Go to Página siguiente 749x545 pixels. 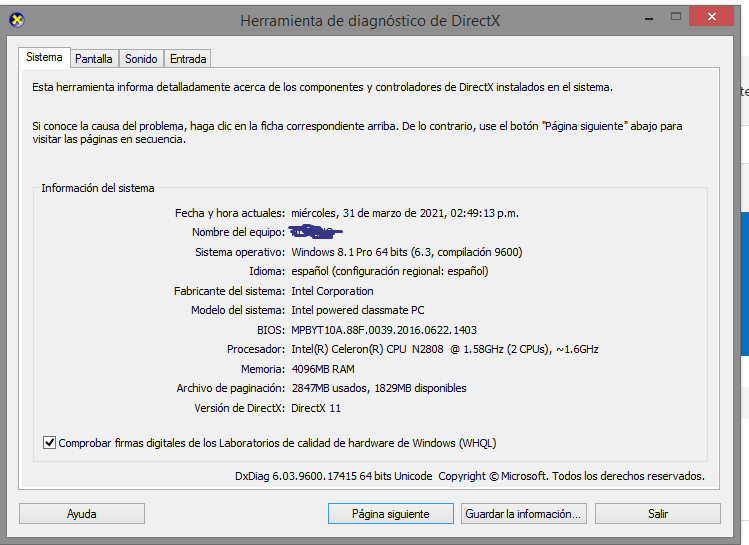pos(391,514)
